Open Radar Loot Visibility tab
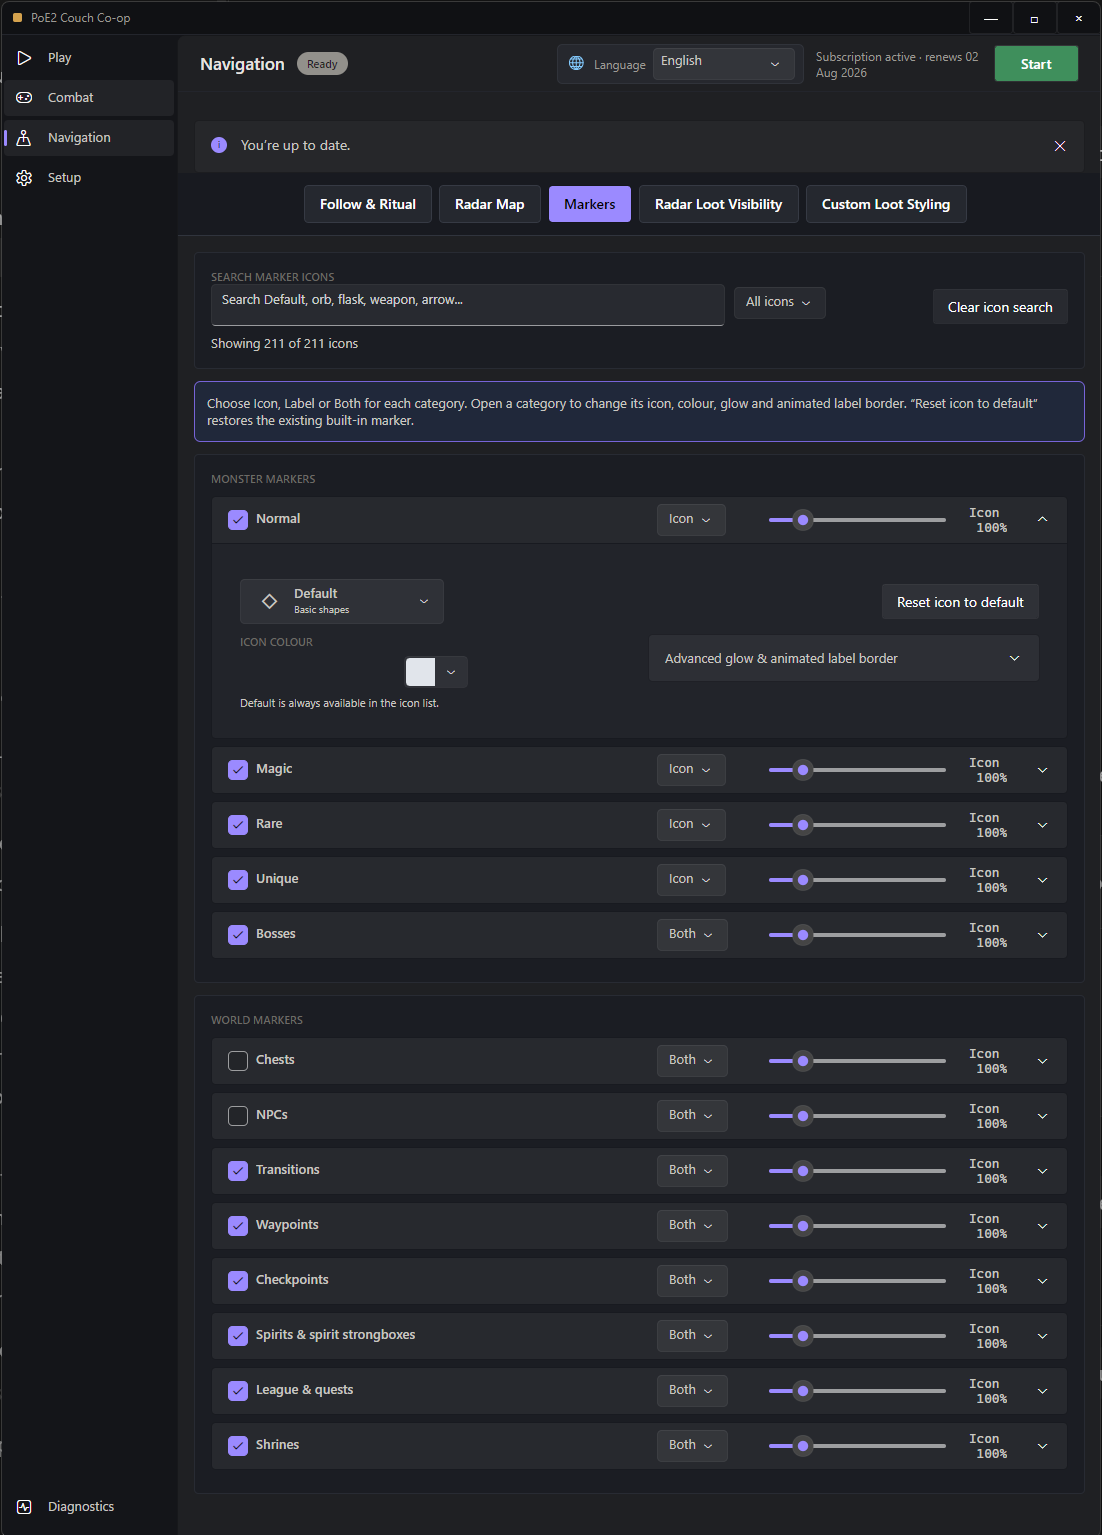Image resolution: width=1102 pixels, height=1535 pixels. (719, 204)
